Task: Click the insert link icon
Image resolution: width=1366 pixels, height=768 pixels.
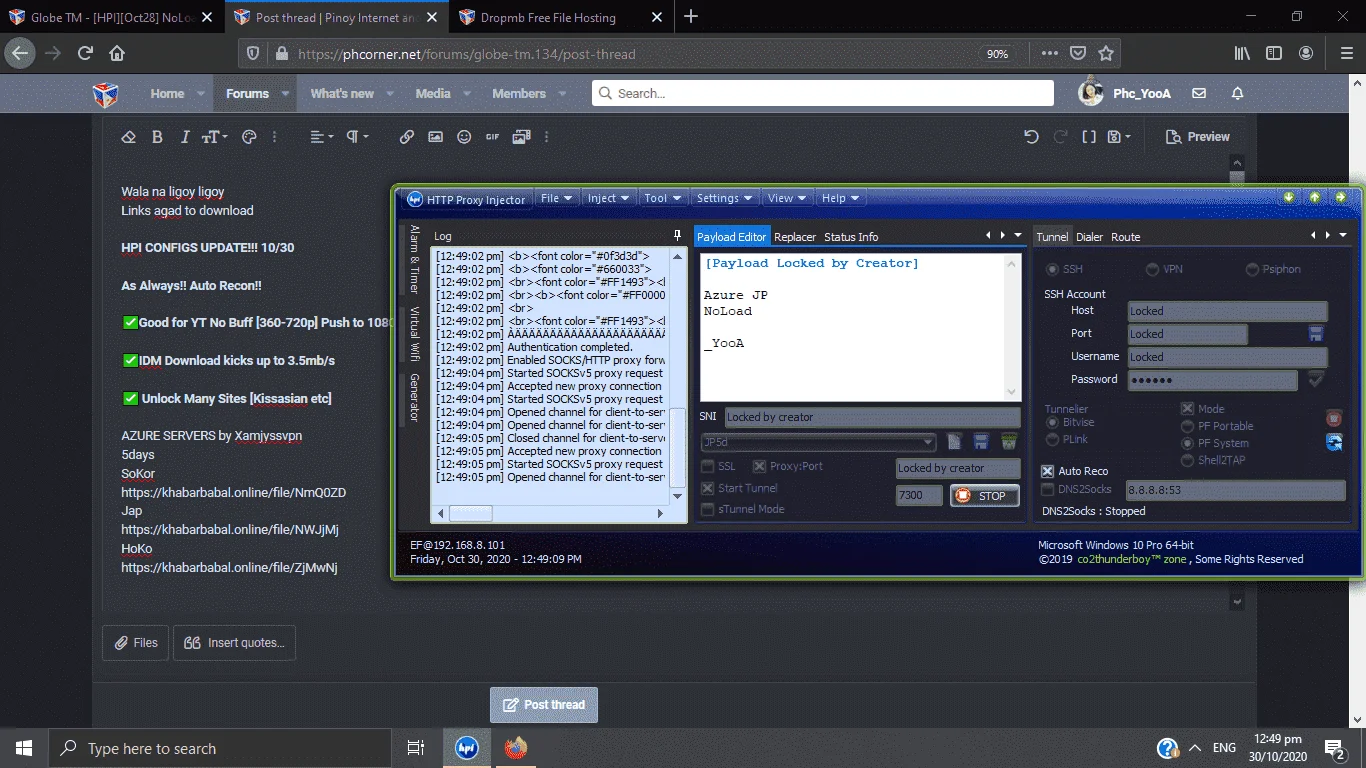Action: click(407, 137)
